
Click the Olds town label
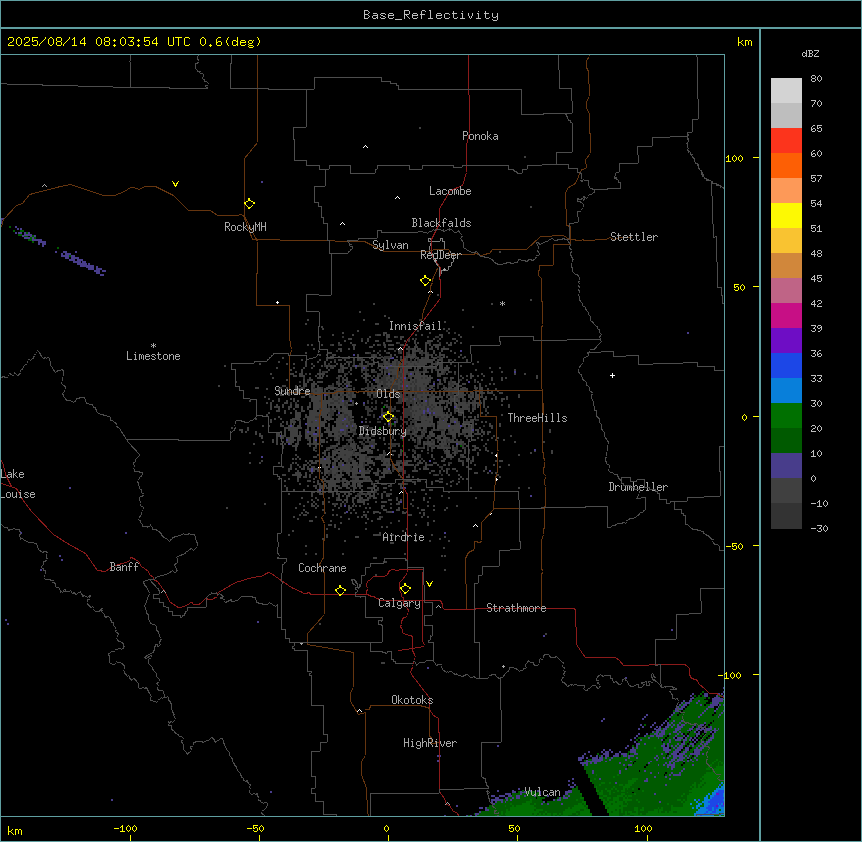pyautogui.click(x=388, y=394)
